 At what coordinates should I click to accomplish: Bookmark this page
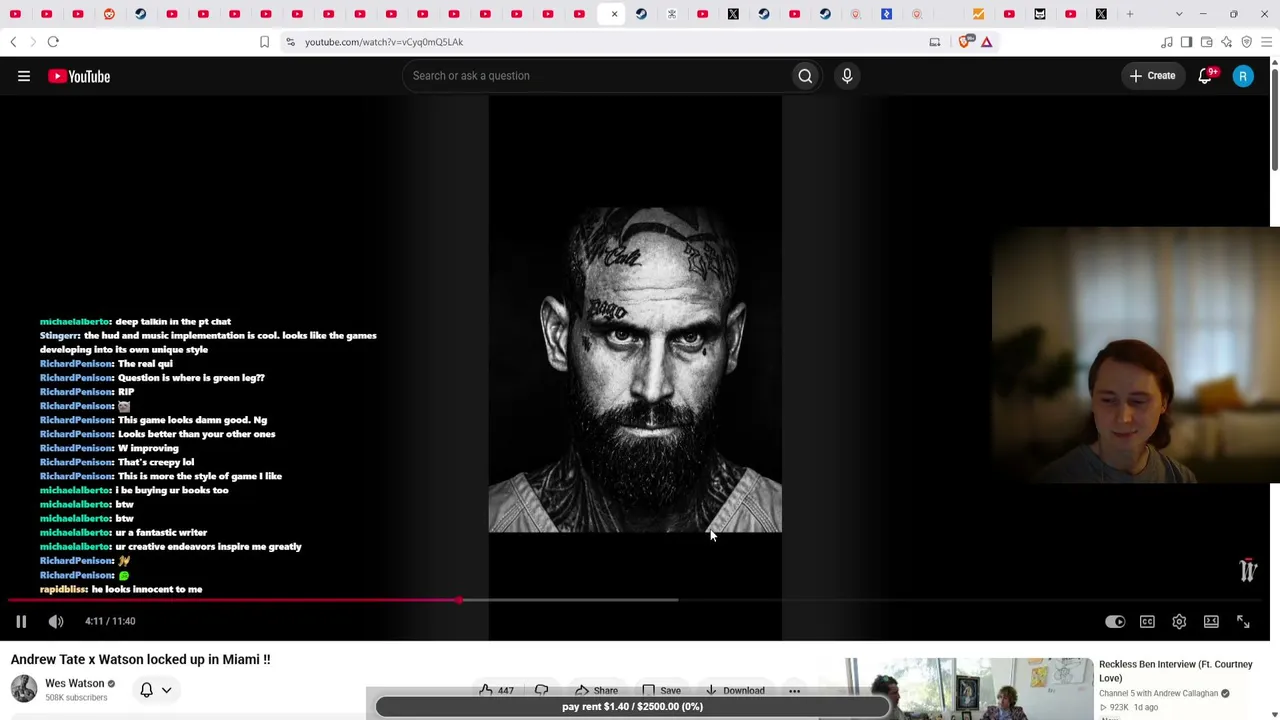264,42
